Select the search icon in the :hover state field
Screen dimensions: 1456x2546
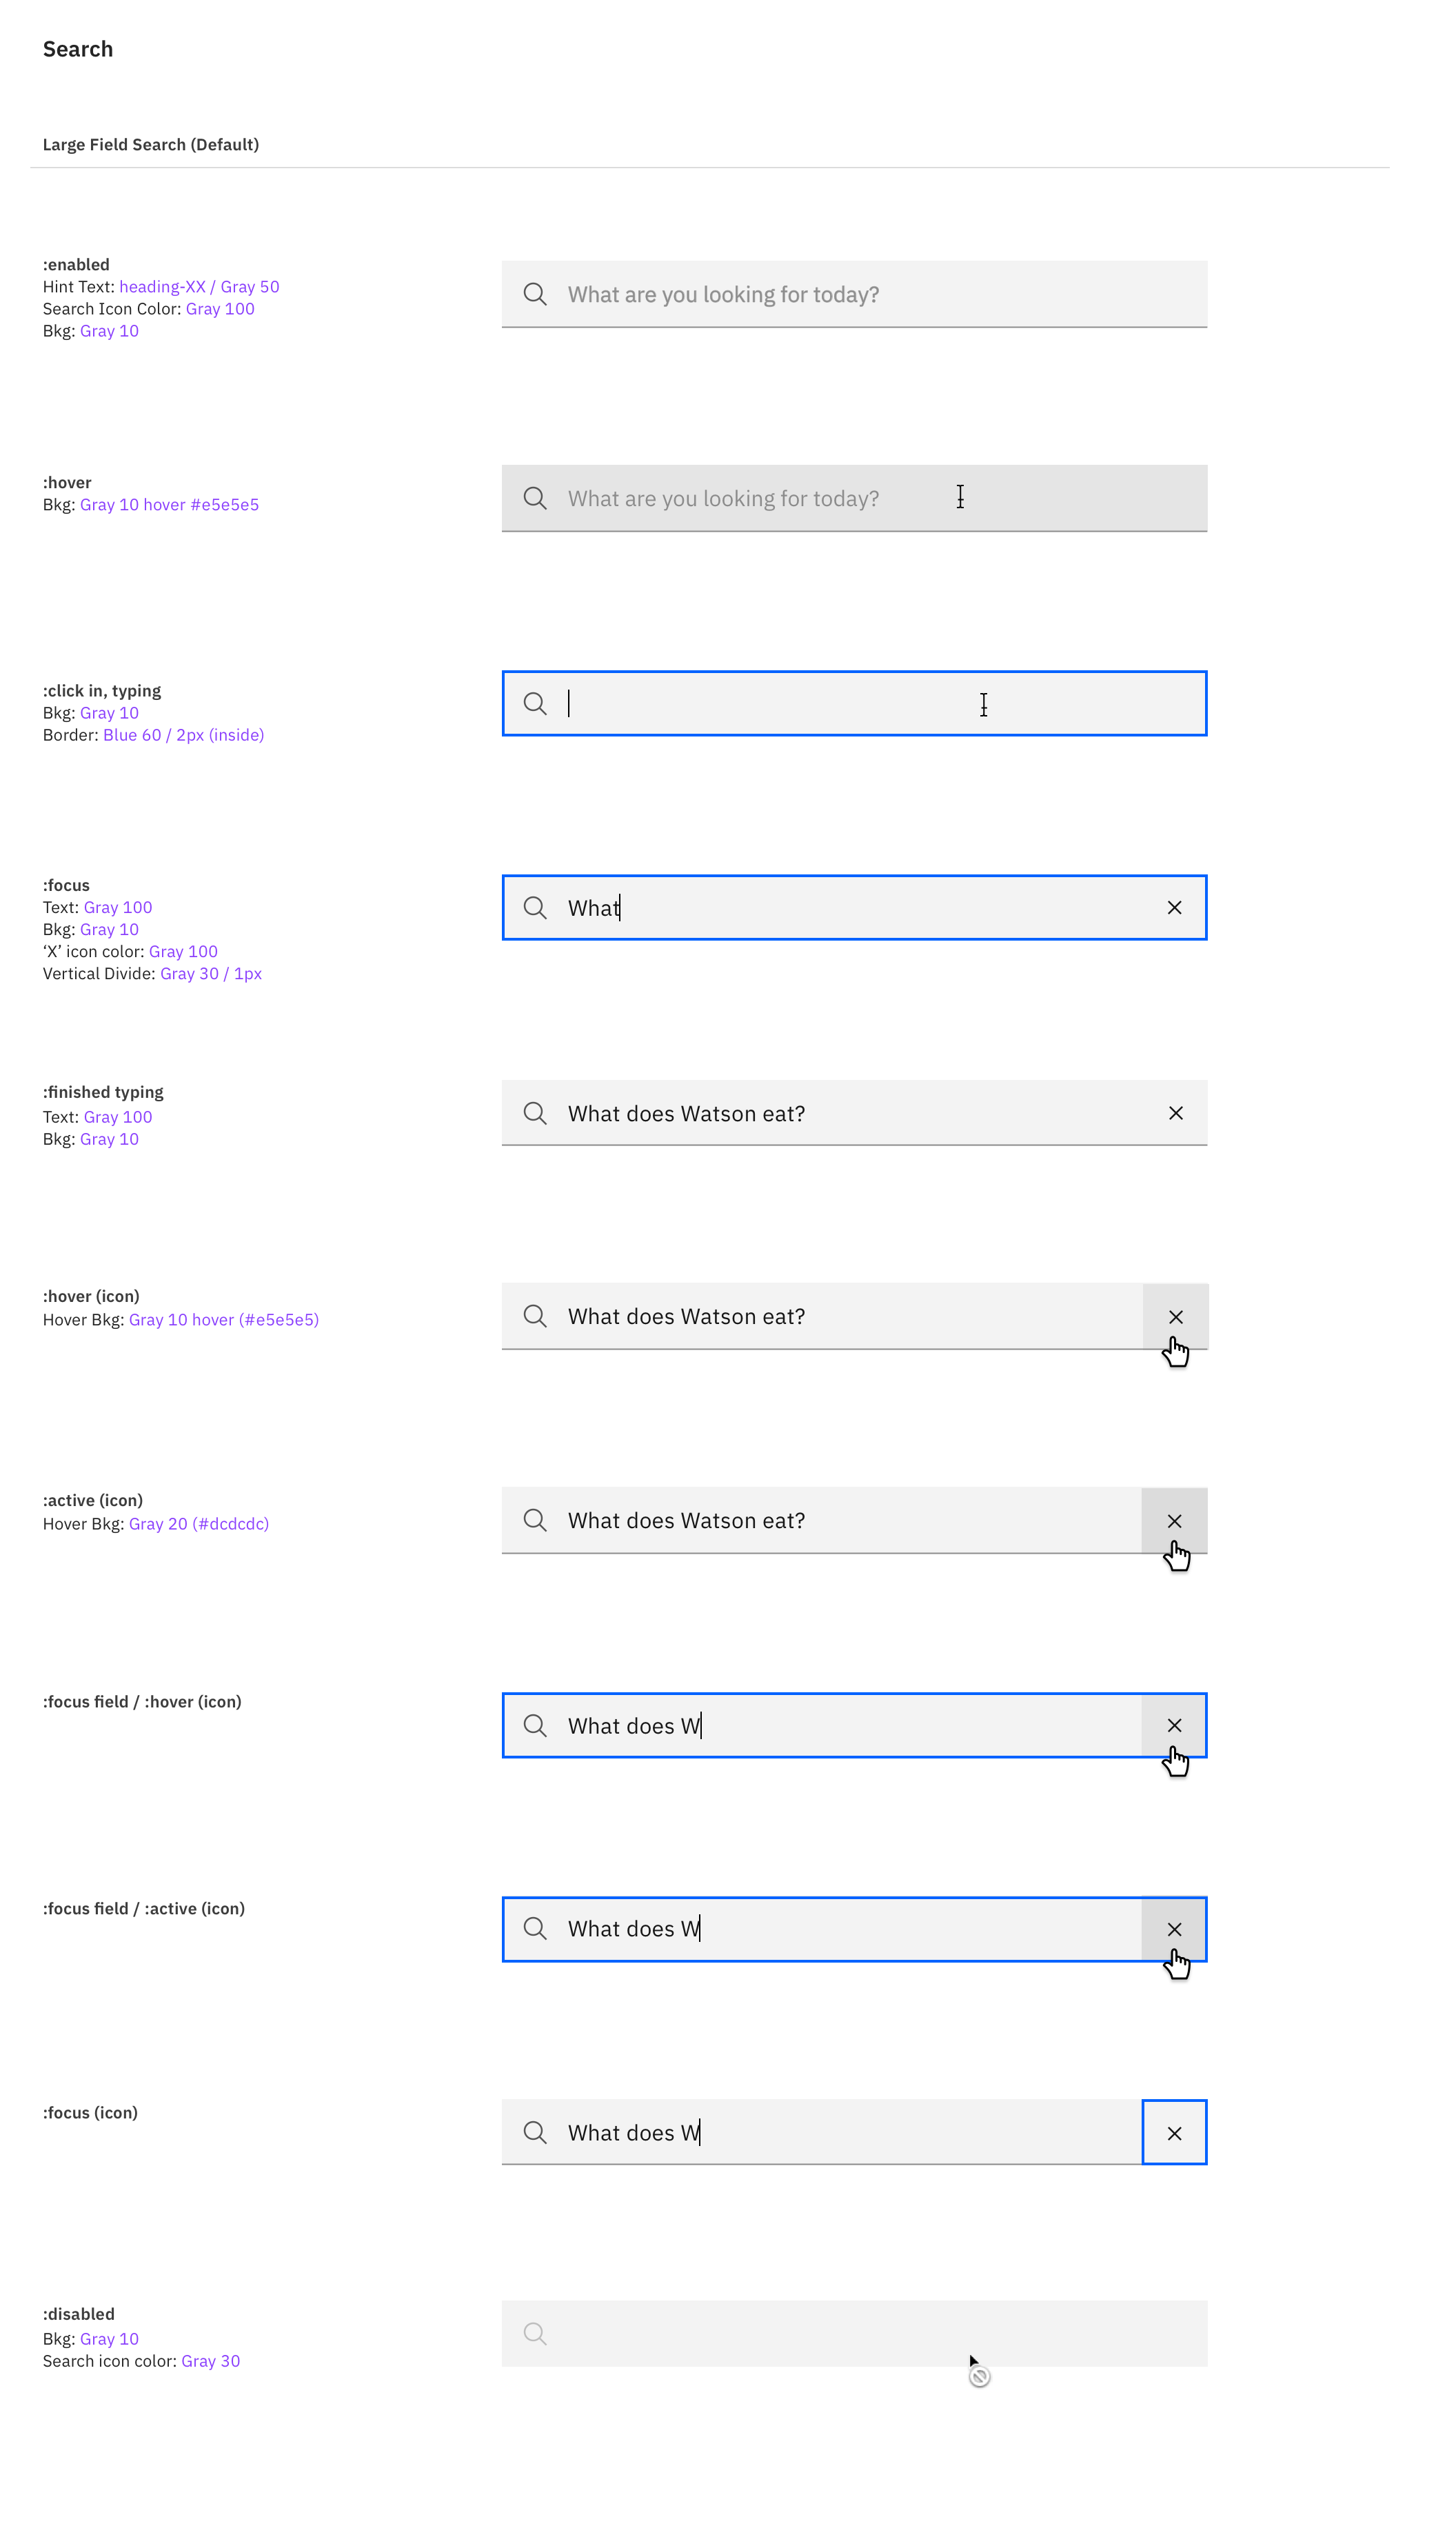[x=535, y=497]
